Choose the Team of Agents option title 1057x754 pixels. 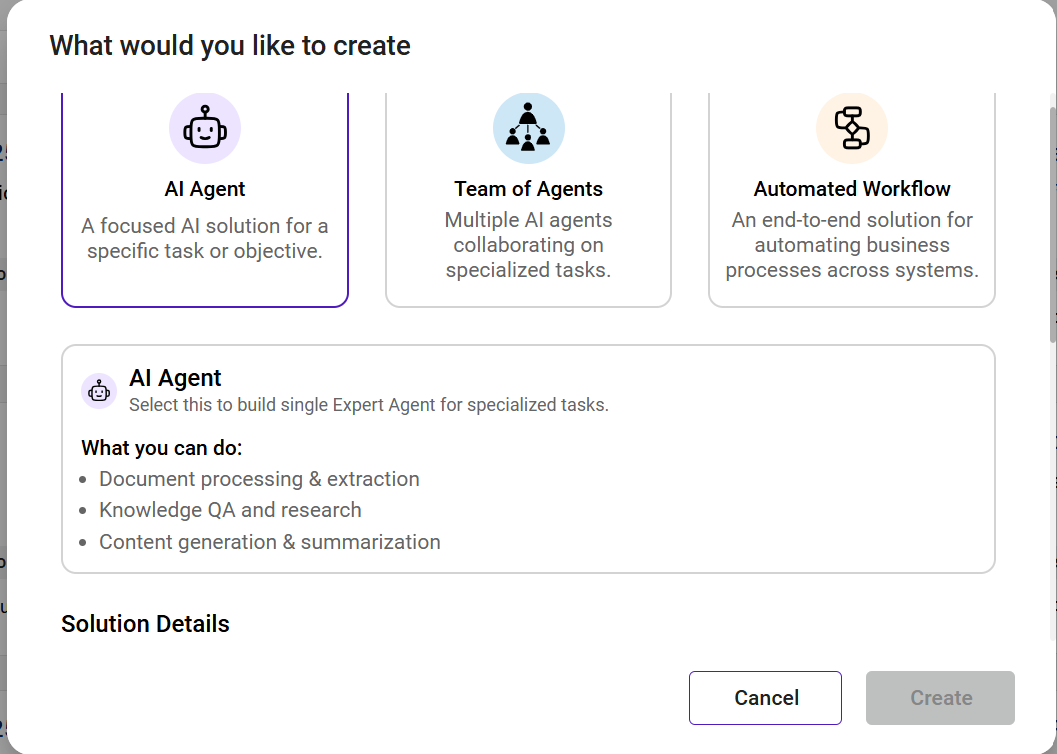(x=528, y=189)
